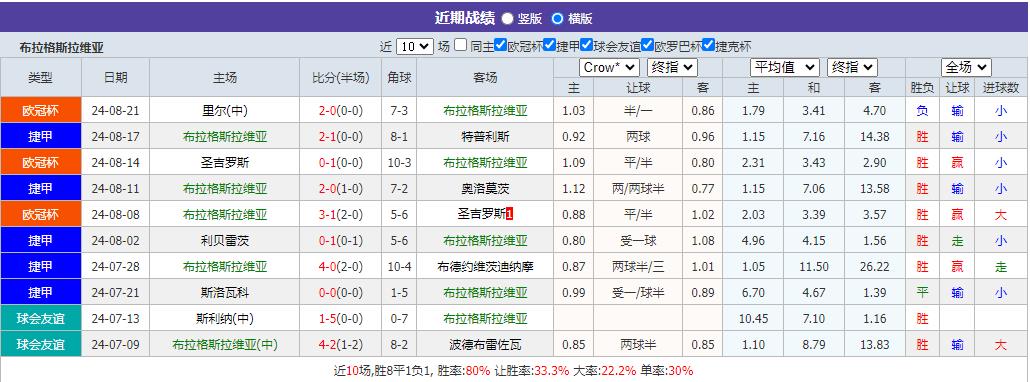Click 圣吉罗斯 home team on 24-08-14

(x=225, y=163)
